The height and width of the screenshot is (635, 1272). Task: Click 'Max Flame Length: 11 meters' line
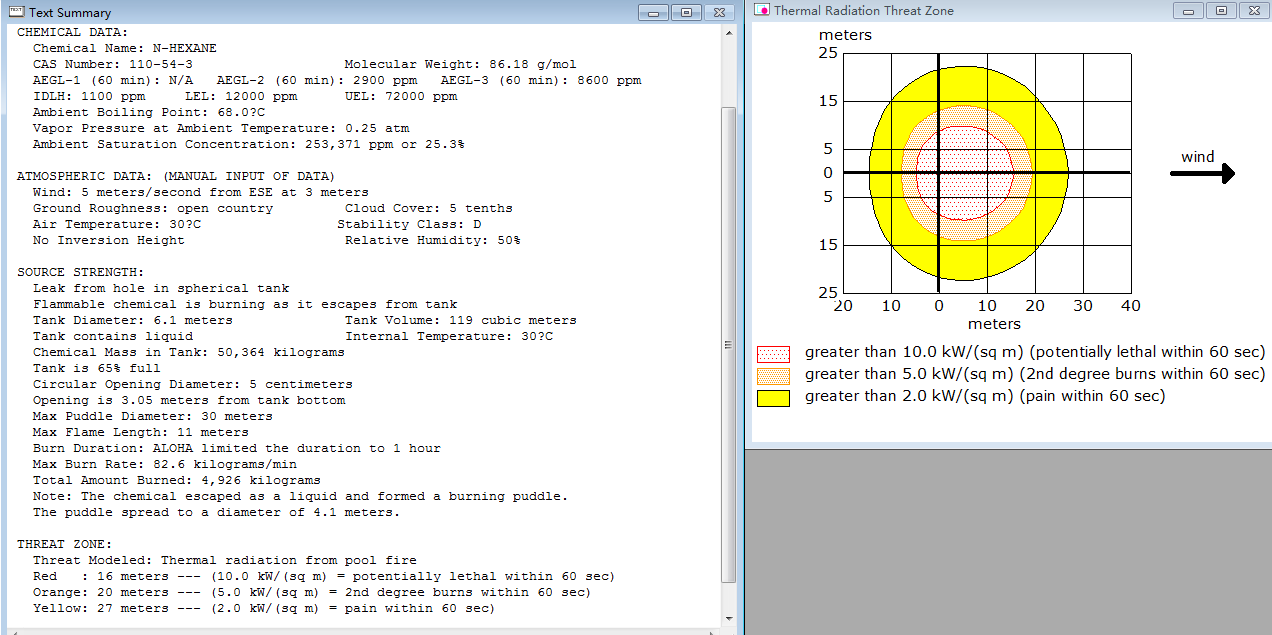point(141,432)
